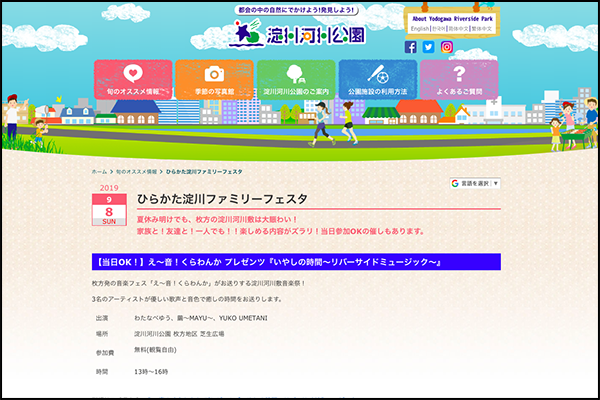Switch language to English
Viewport: 600px width, 400px height.
click(x=419, y=29)
